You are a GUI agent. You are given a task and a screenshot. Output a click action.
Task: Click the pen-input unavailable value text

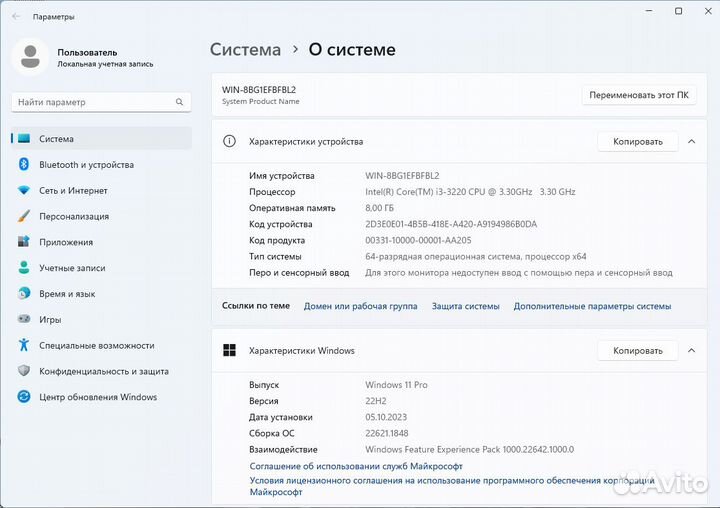[x=519, y=272]
